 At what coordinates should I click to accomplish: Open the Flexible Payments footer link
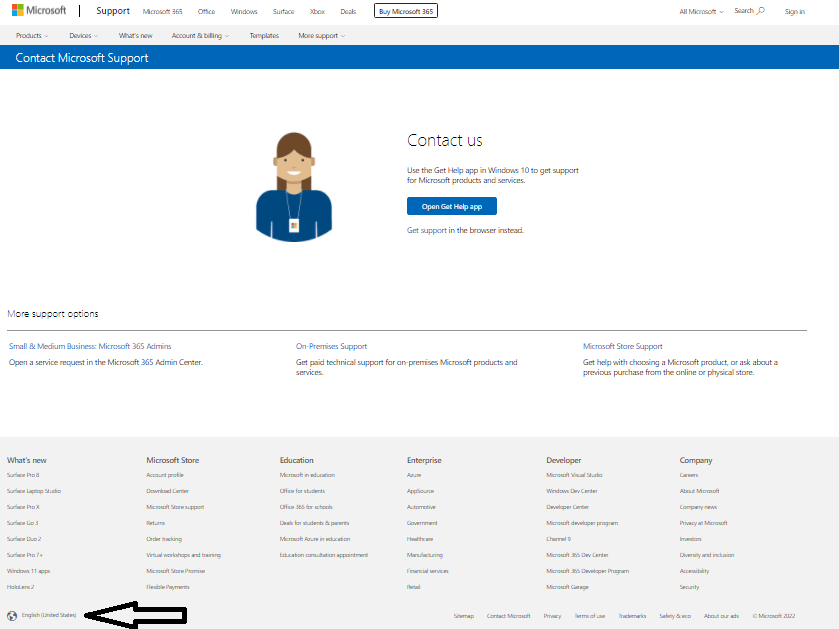tap(168, 587)
